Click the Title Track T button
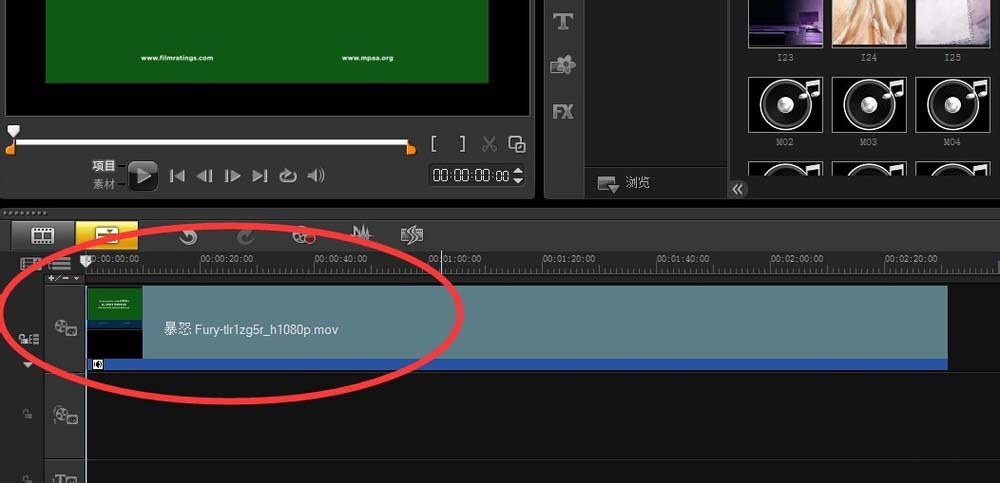The height and width of the screenshot is (483, 1000). 65,479
